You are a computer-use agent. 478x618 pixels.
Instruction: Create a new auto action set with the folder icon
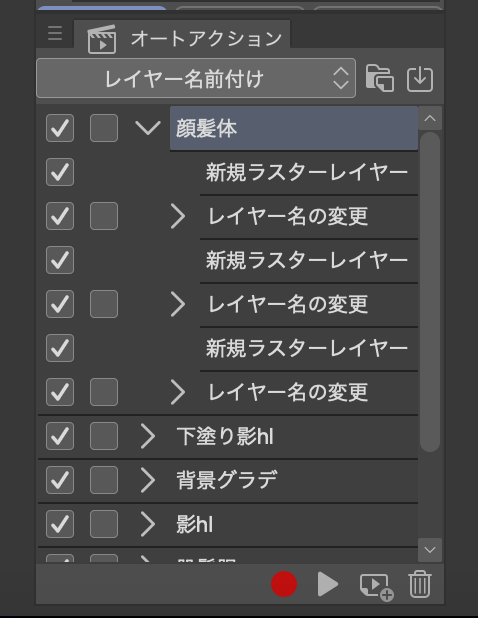click(x=380, y=78)
